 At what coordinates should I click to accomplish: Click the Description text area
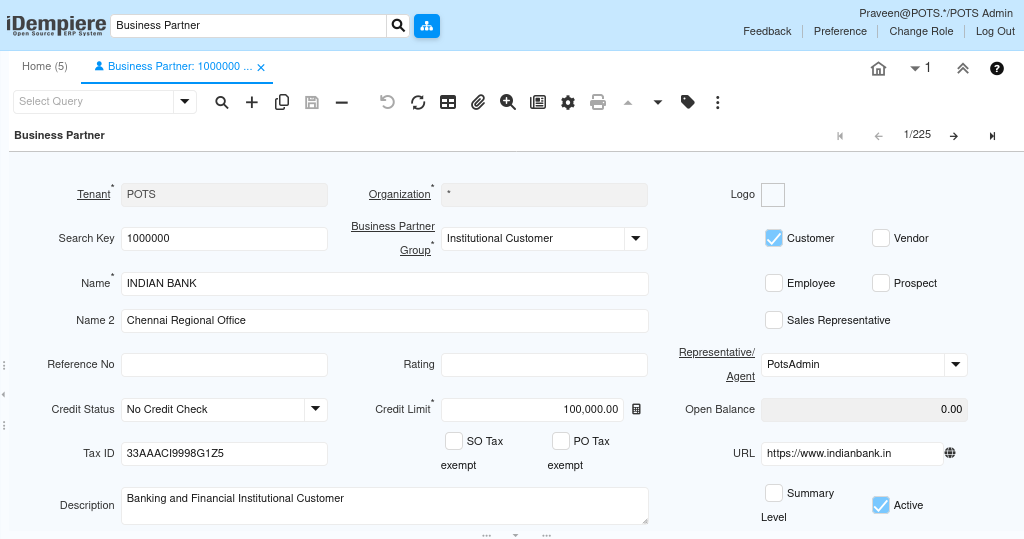tap(385, 506)
